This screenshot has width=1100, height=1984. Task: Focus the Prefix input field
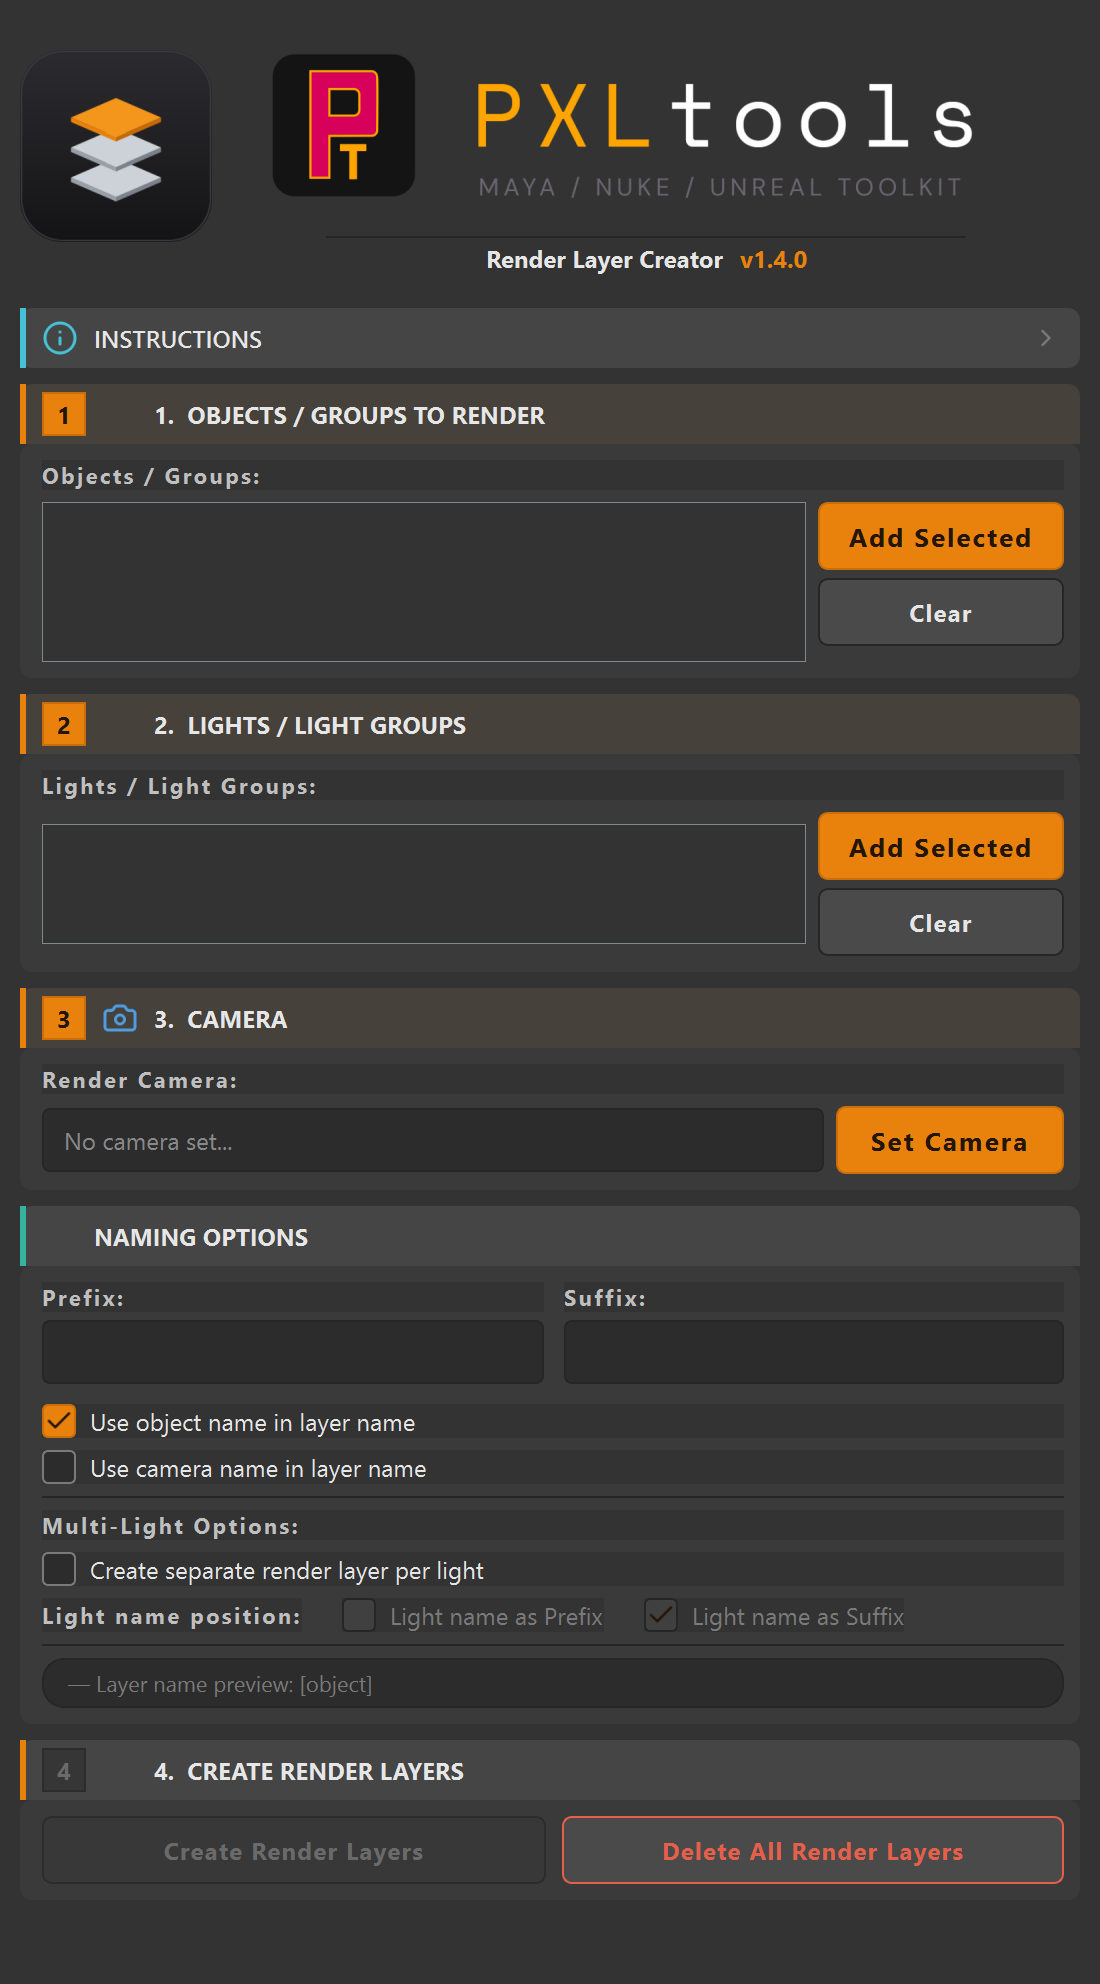tap(293, 1353)
